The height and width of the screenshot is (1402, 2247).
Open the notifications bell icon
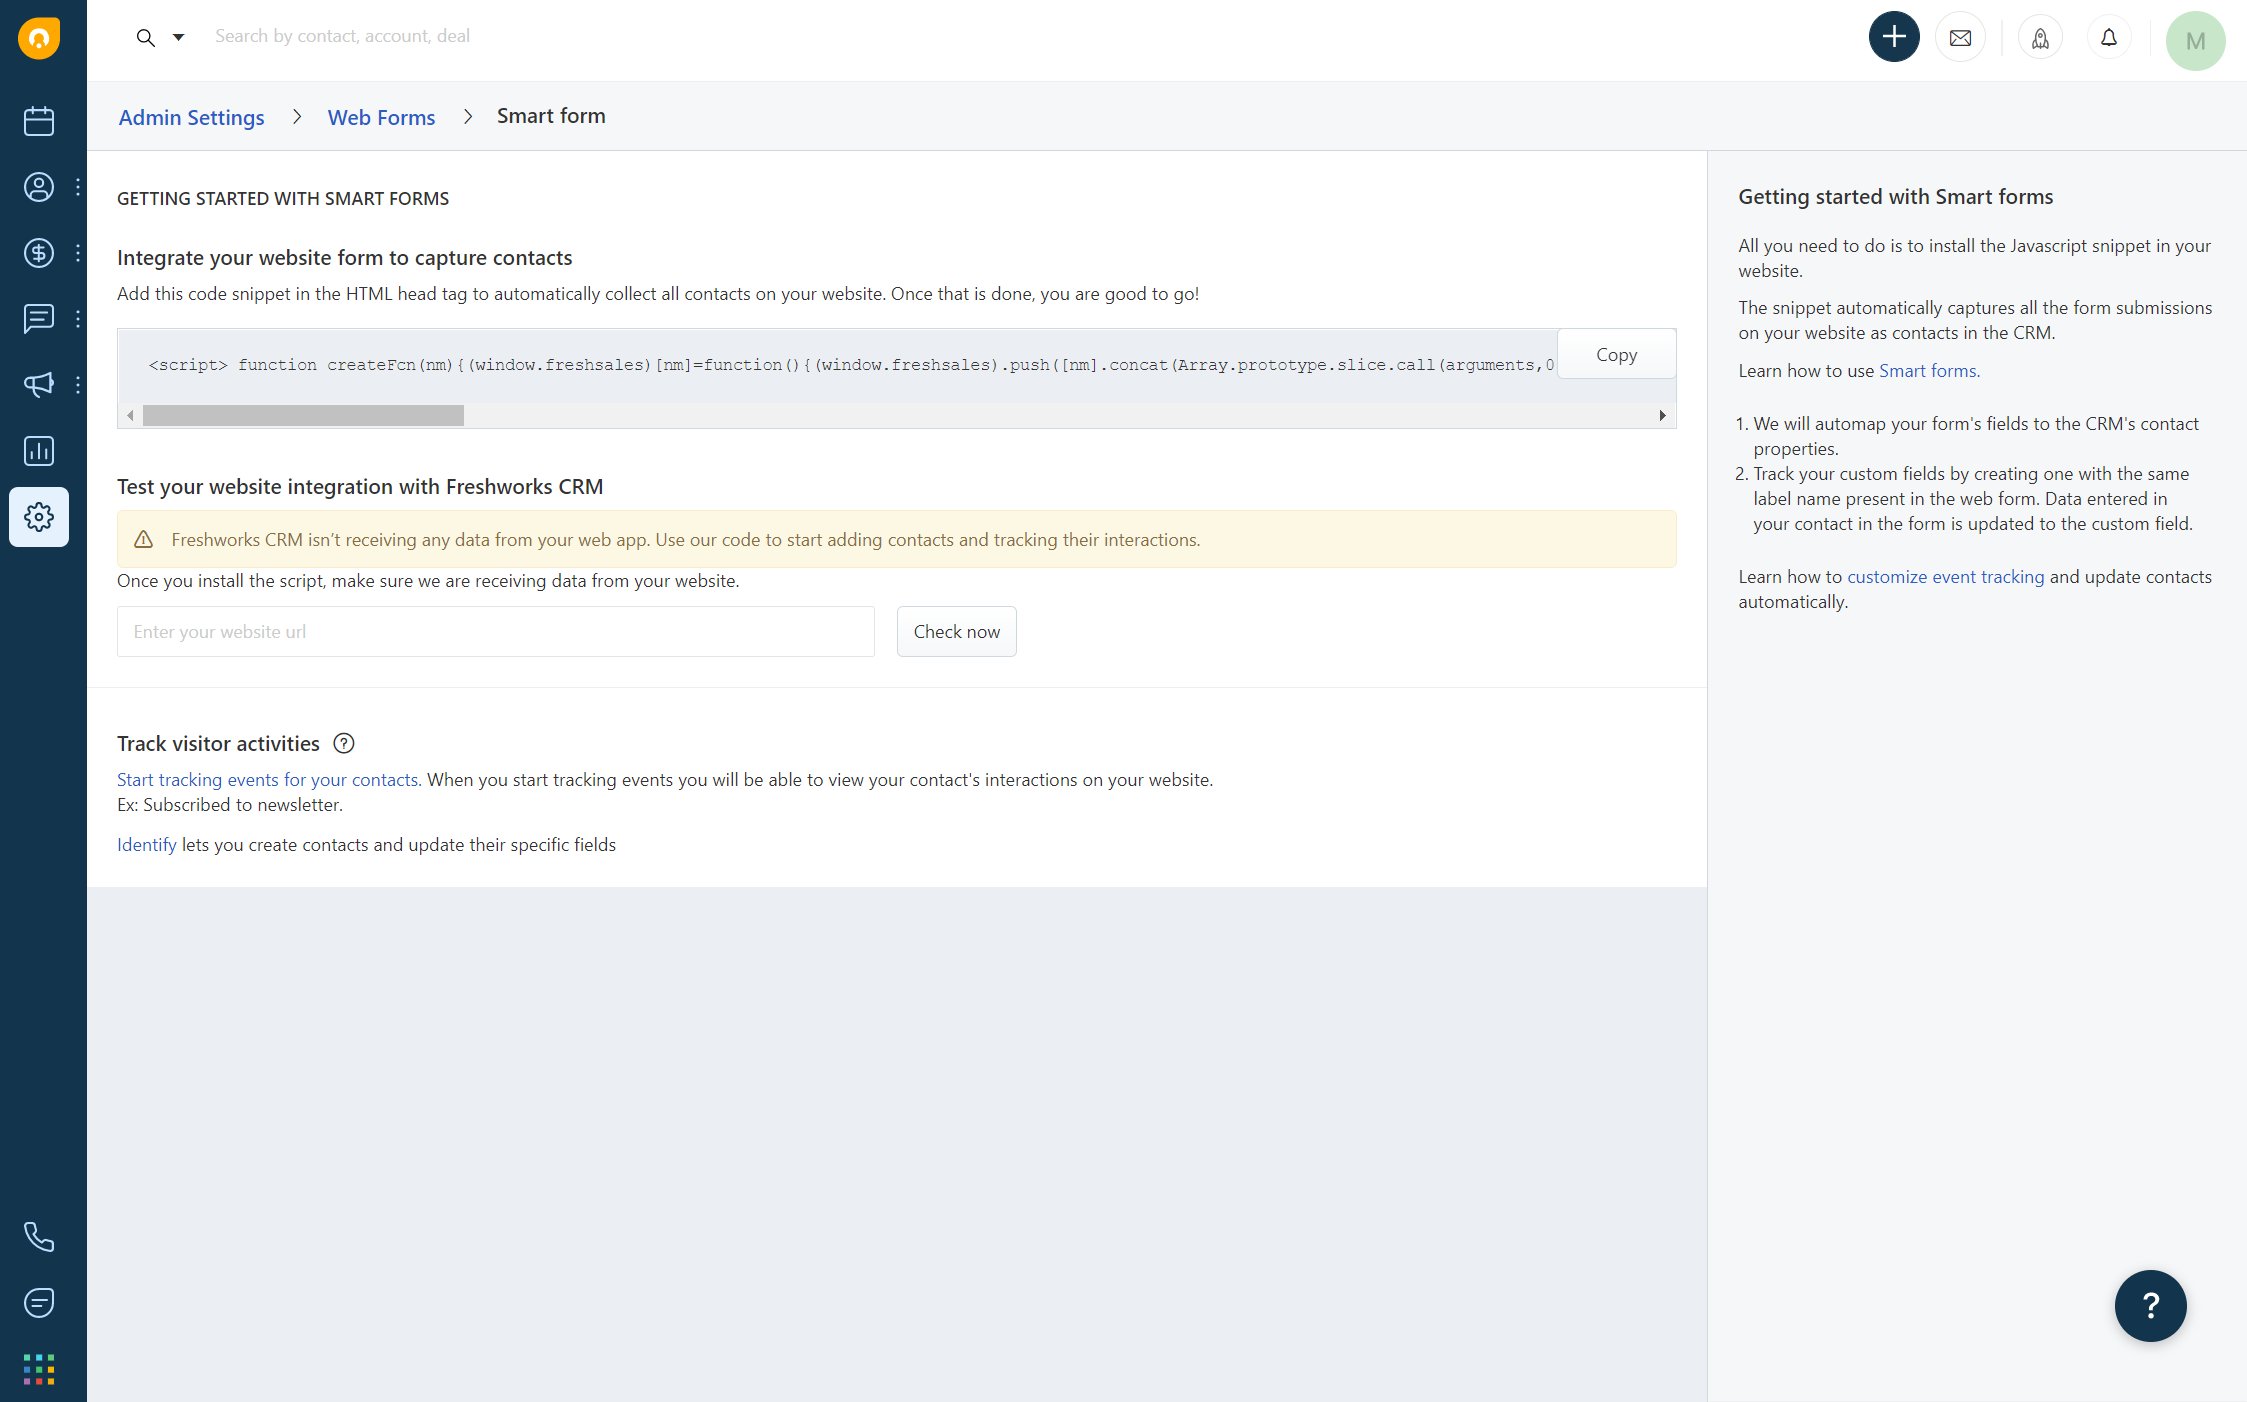click(2109, 36)
